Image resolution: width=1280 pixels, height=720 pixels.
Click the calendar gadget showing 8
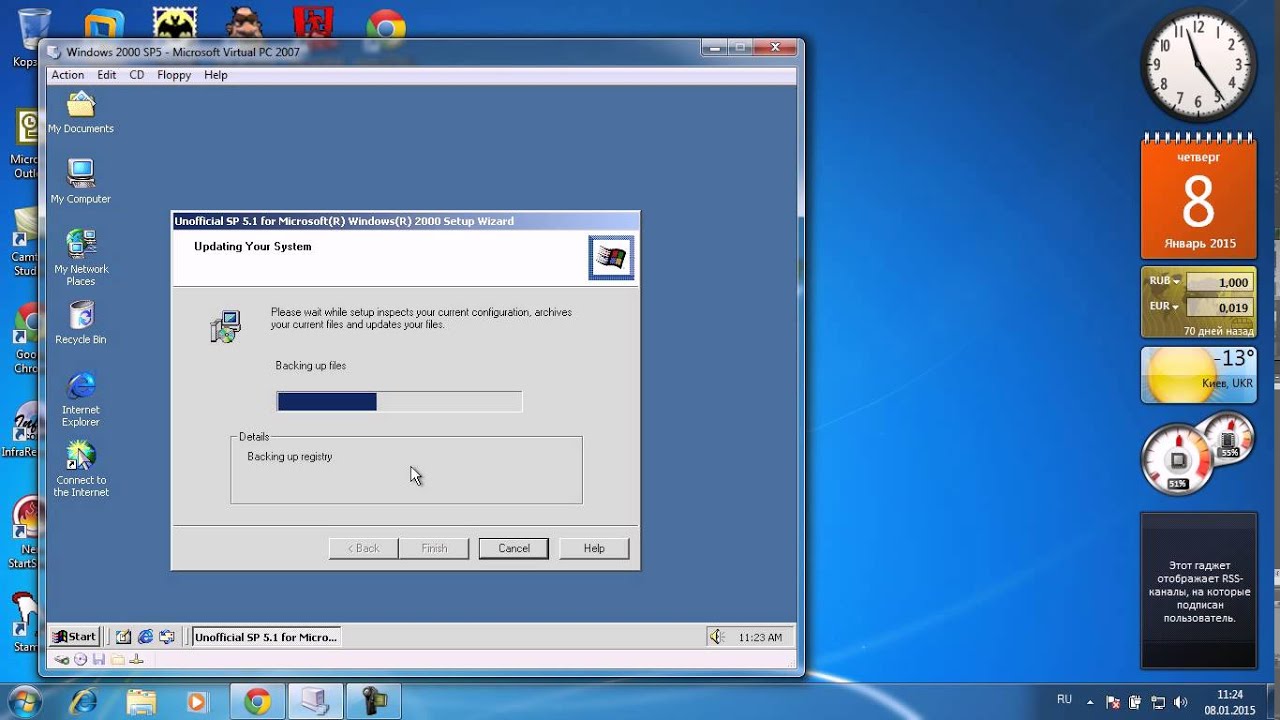(1198, 196)
